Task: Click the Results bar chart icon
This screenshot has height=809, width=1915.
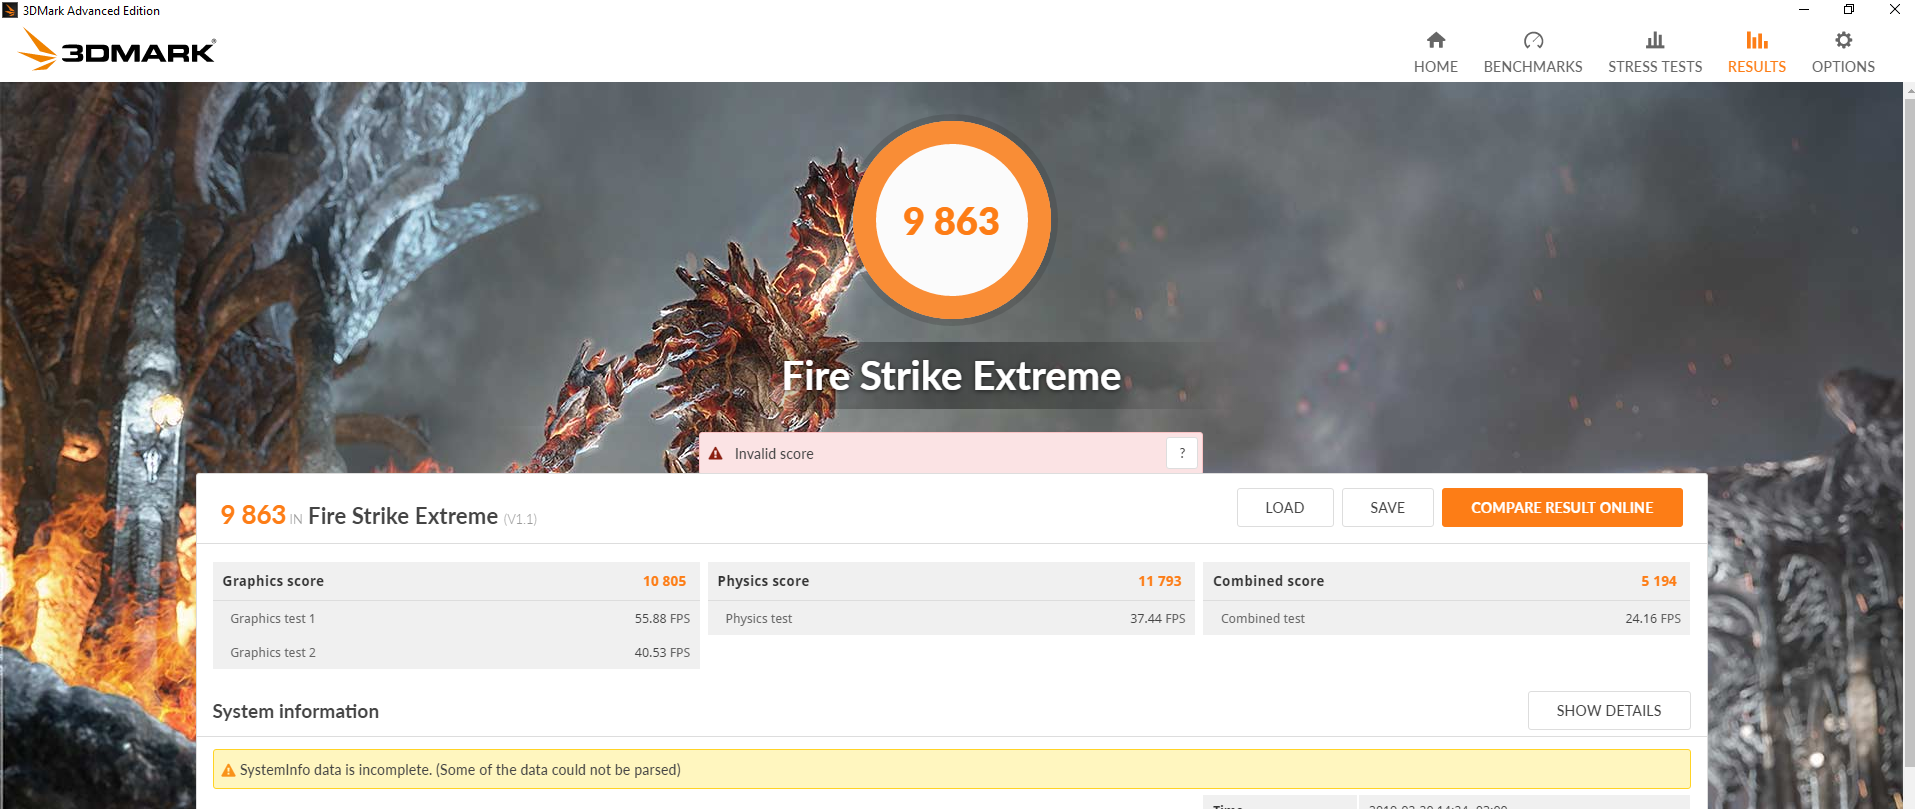Action: [1757, 40]
